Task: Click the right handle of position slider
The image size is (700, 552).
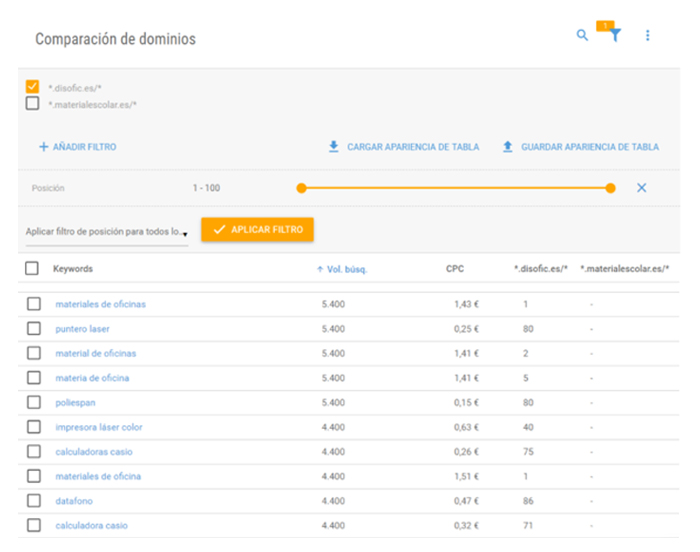Action: [x=610, y=188]
